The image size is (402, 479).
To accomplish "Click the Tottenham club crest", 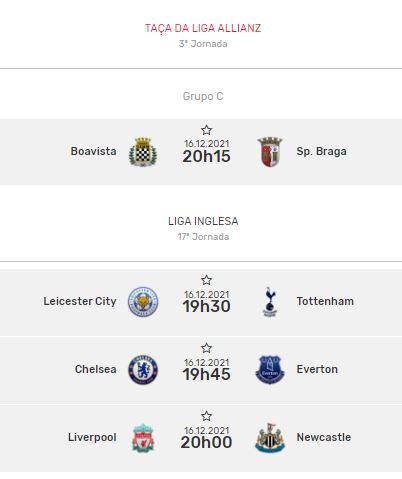I will (270, 302).
